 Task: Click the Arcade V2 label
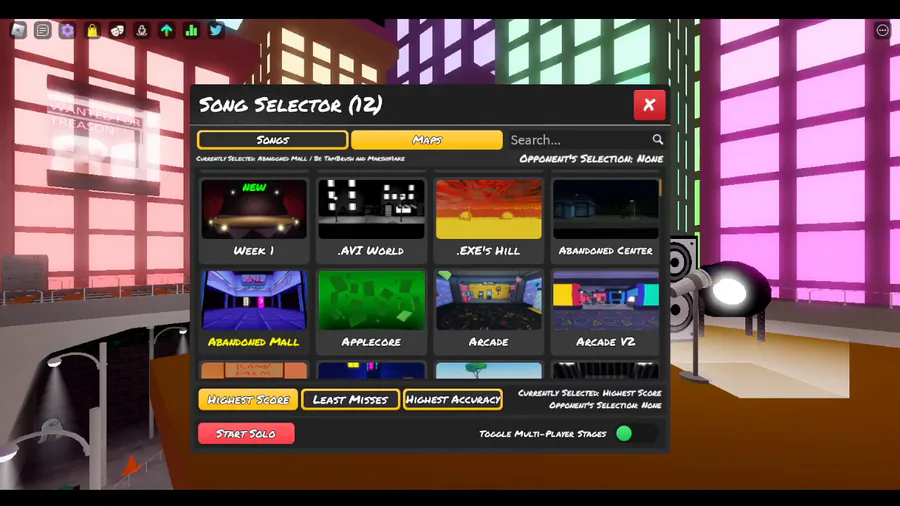point(606,342)
